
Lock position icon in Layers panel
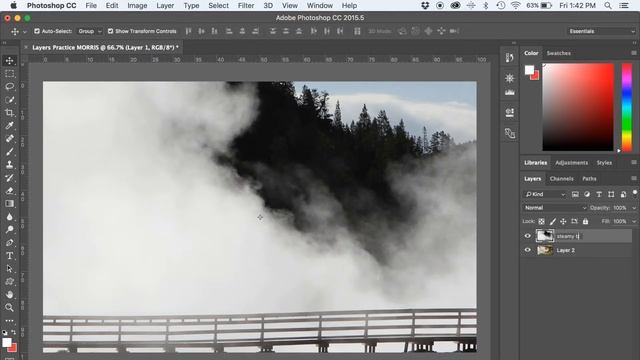563,221
